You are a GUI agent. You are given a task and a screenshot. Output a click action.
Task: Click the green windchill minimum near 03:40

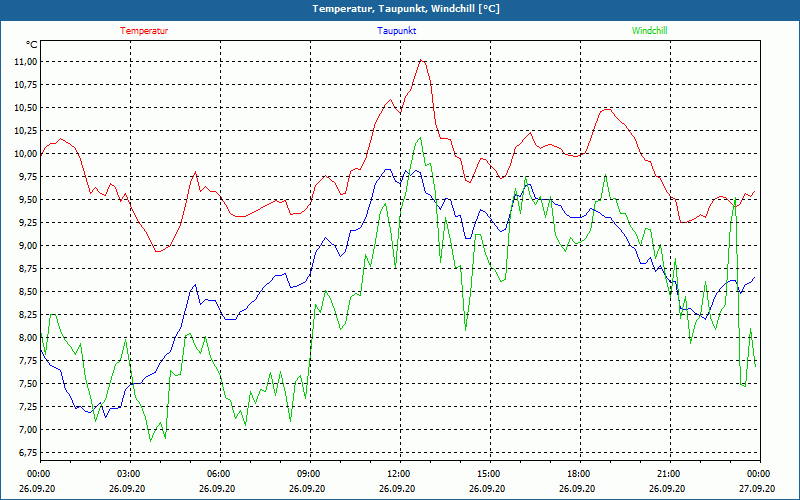tap(151, 441)
